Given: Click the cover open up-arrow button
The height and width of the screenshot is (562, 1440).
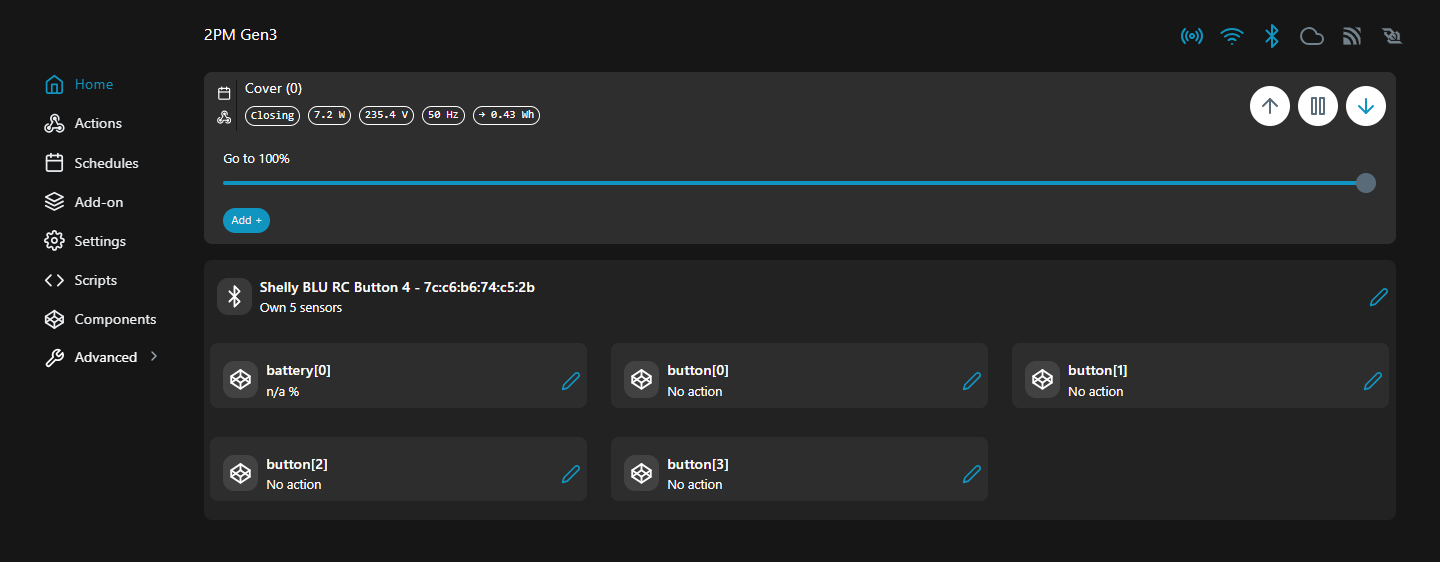Looking at the screenshot, I should (x=1269, y=106).
